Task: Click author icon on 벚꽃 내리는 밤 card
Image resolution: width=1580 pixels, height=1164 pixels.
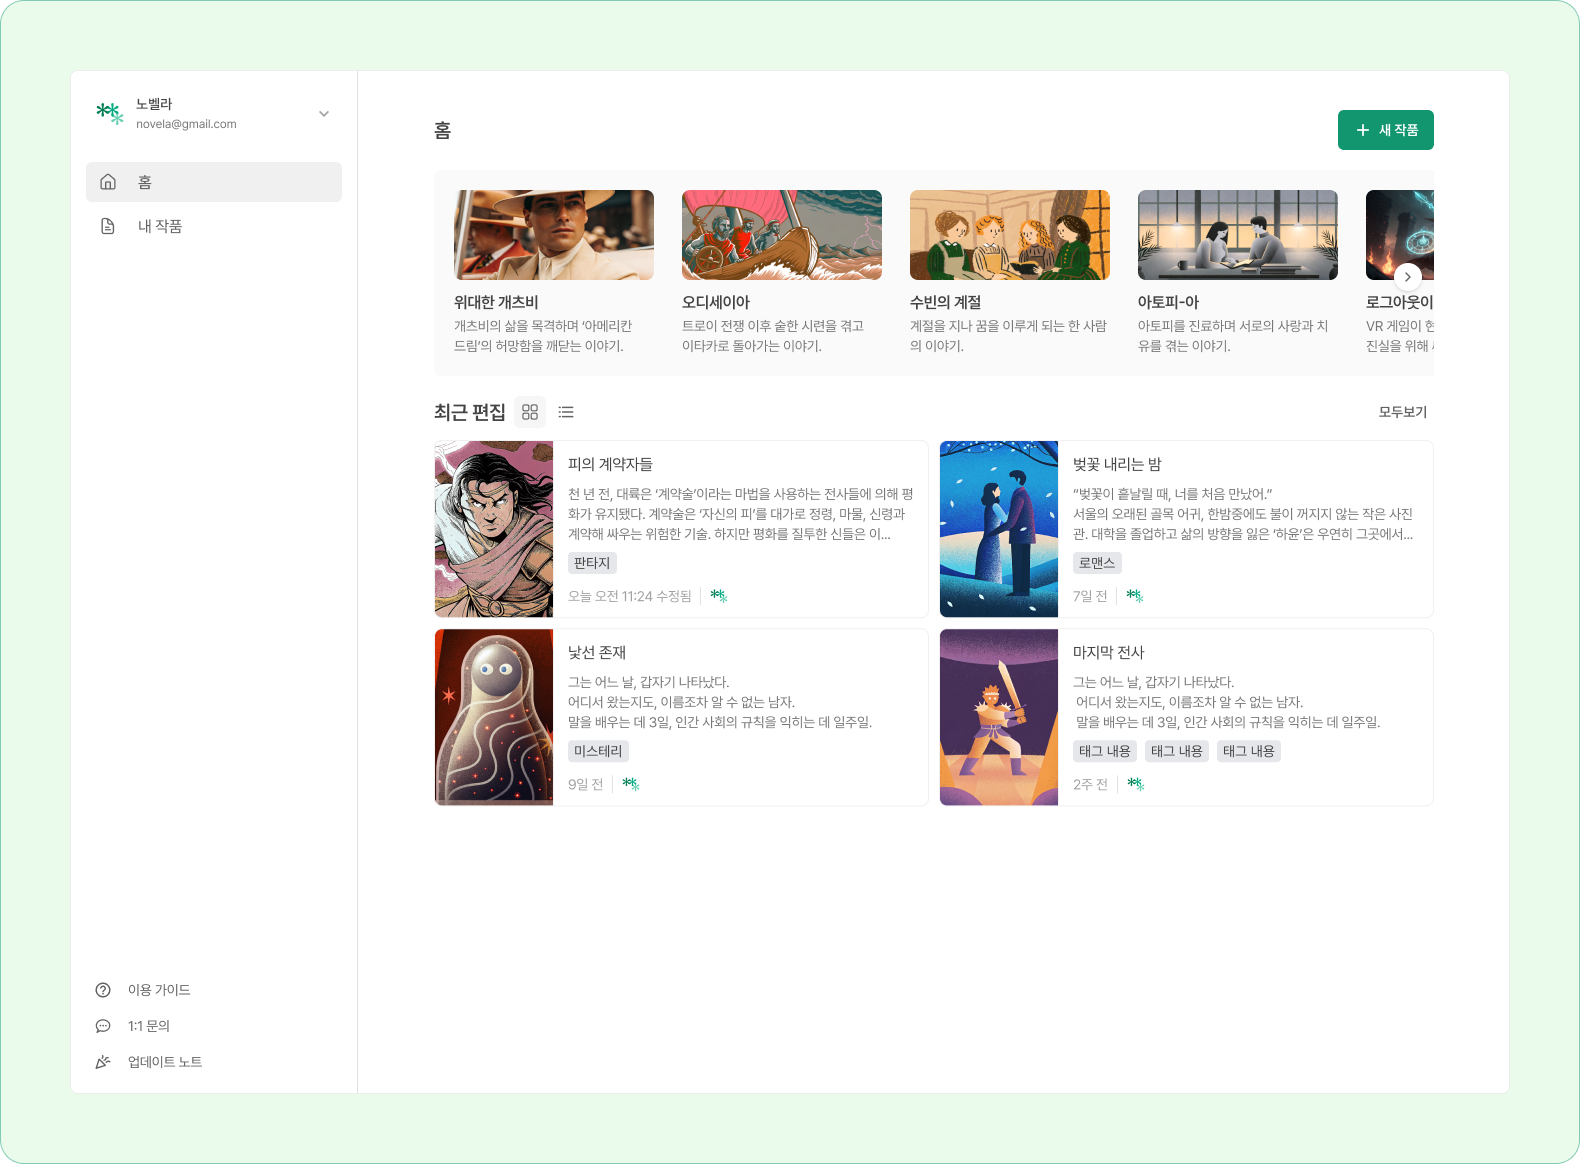Action: pyautogui.click(x=1135, y=596)
